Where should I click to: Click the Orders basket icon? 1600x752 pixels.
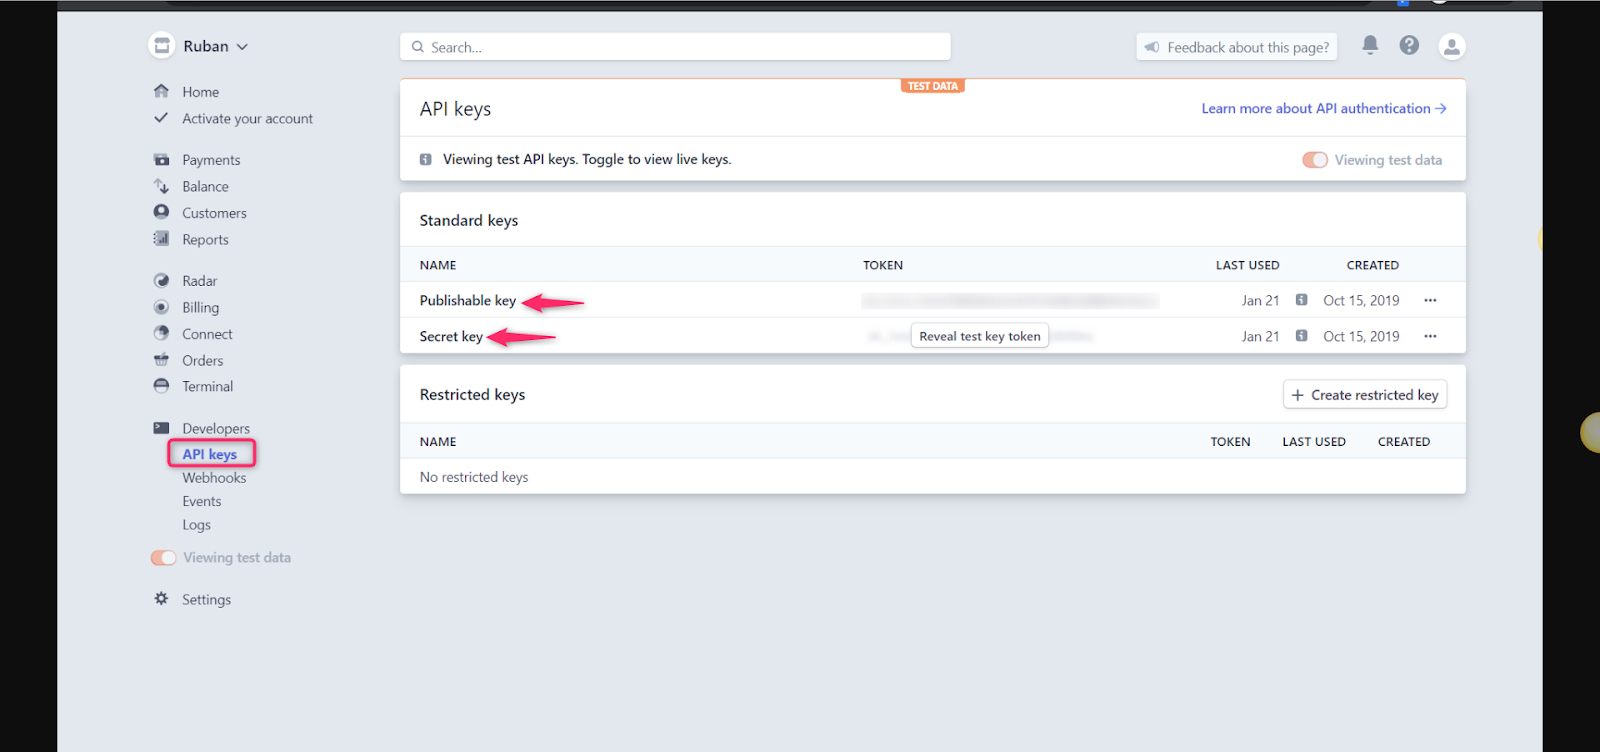point(161,360)
